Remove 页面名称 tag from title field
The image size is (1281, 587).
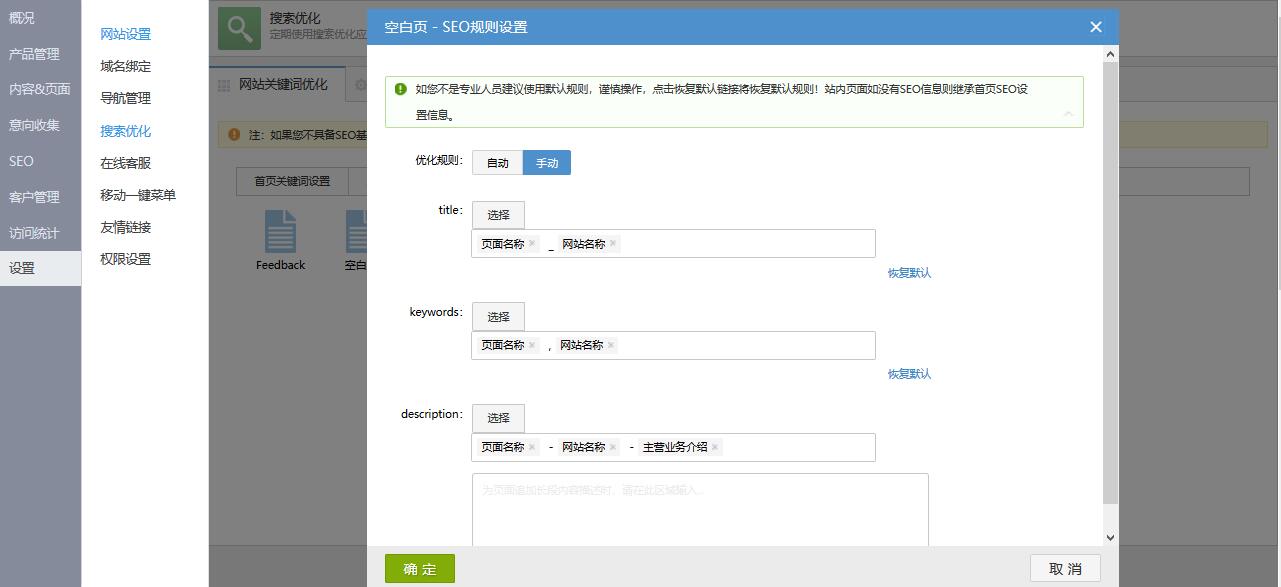pos(532,244)
